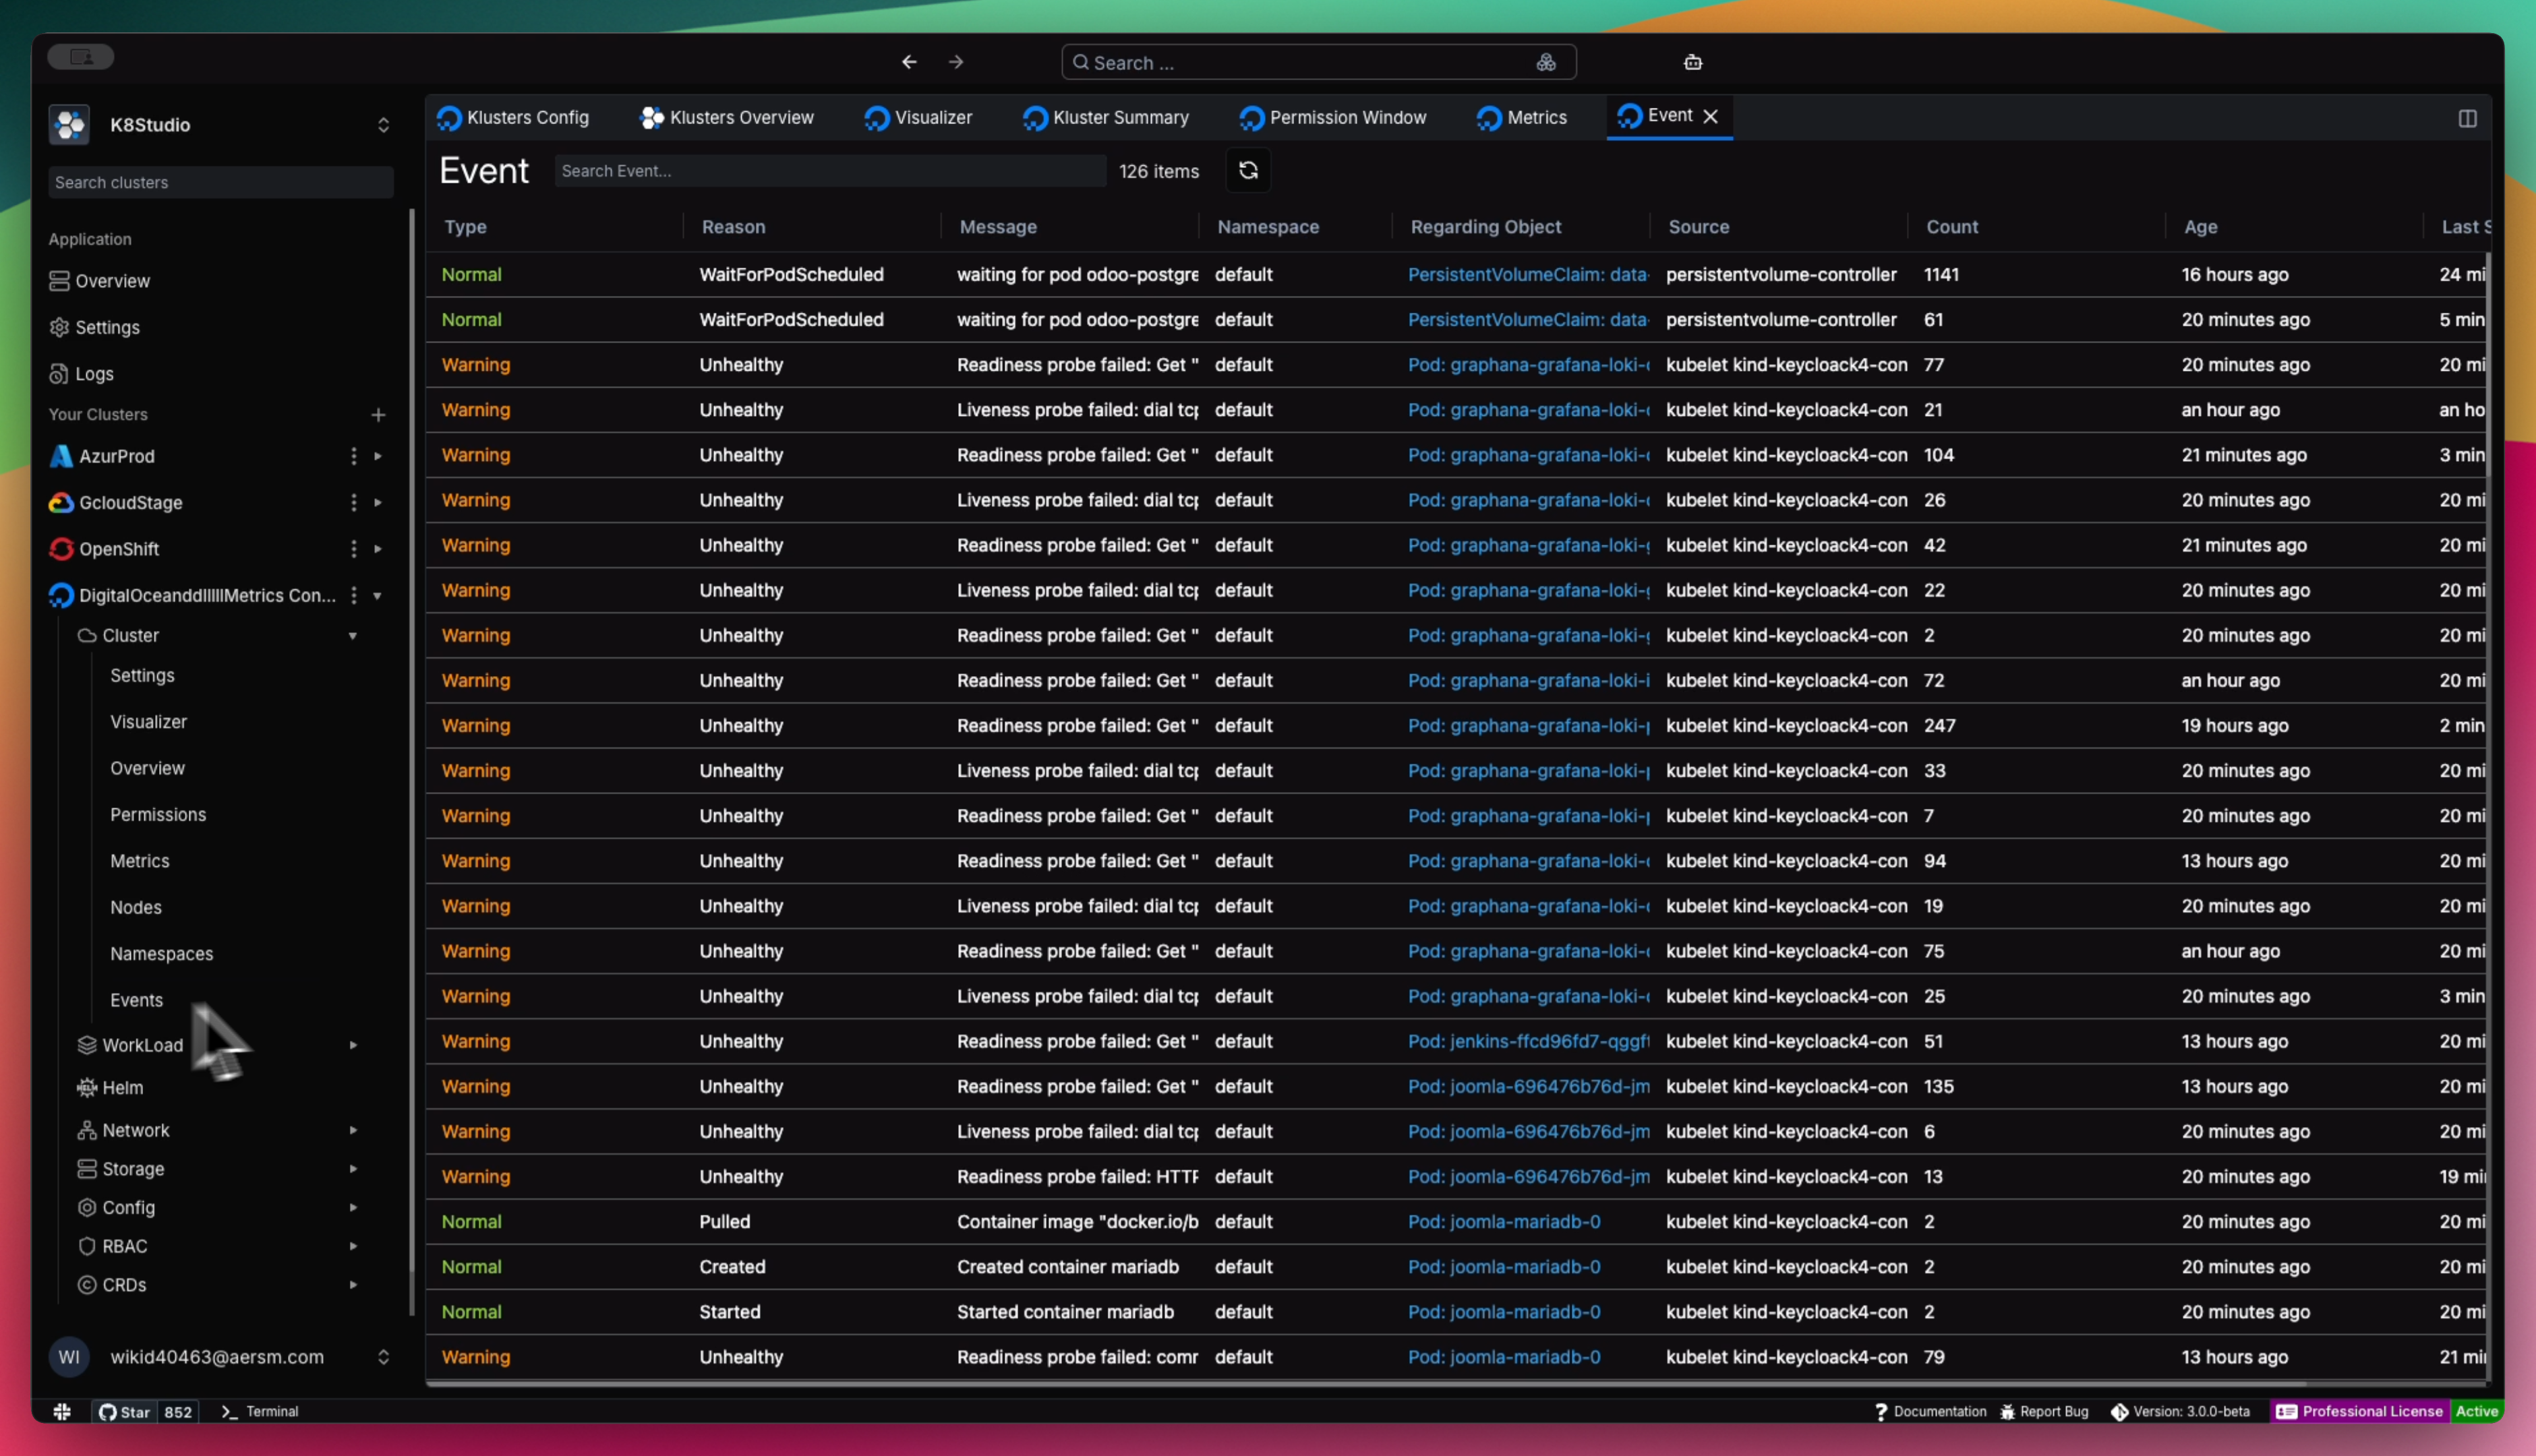Viewport: 2536px width, 1456px height.
Task: Open Documentation help link
Action: coord(1930,1411)
